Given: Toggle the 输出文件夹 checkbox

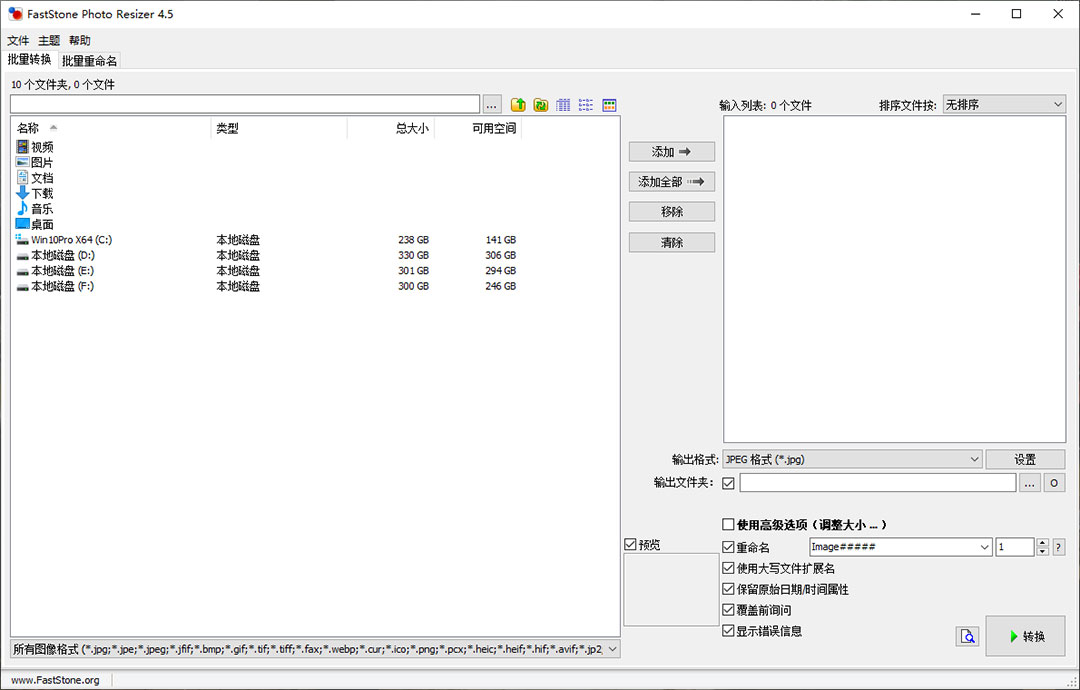Looking at the screenshot, I should [728, 483].
